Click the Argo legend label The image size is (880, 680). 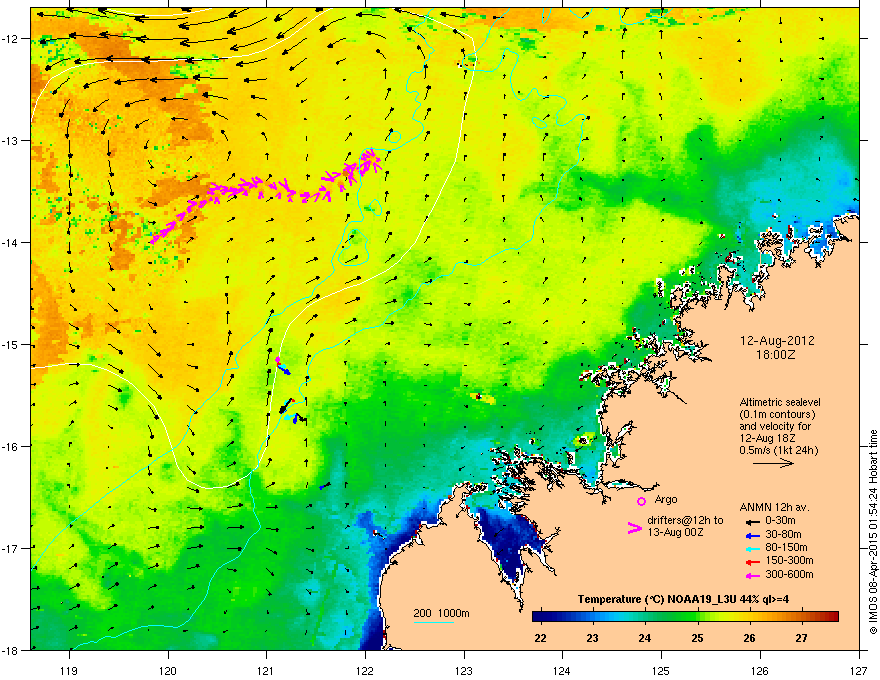[x=666, y=499]
